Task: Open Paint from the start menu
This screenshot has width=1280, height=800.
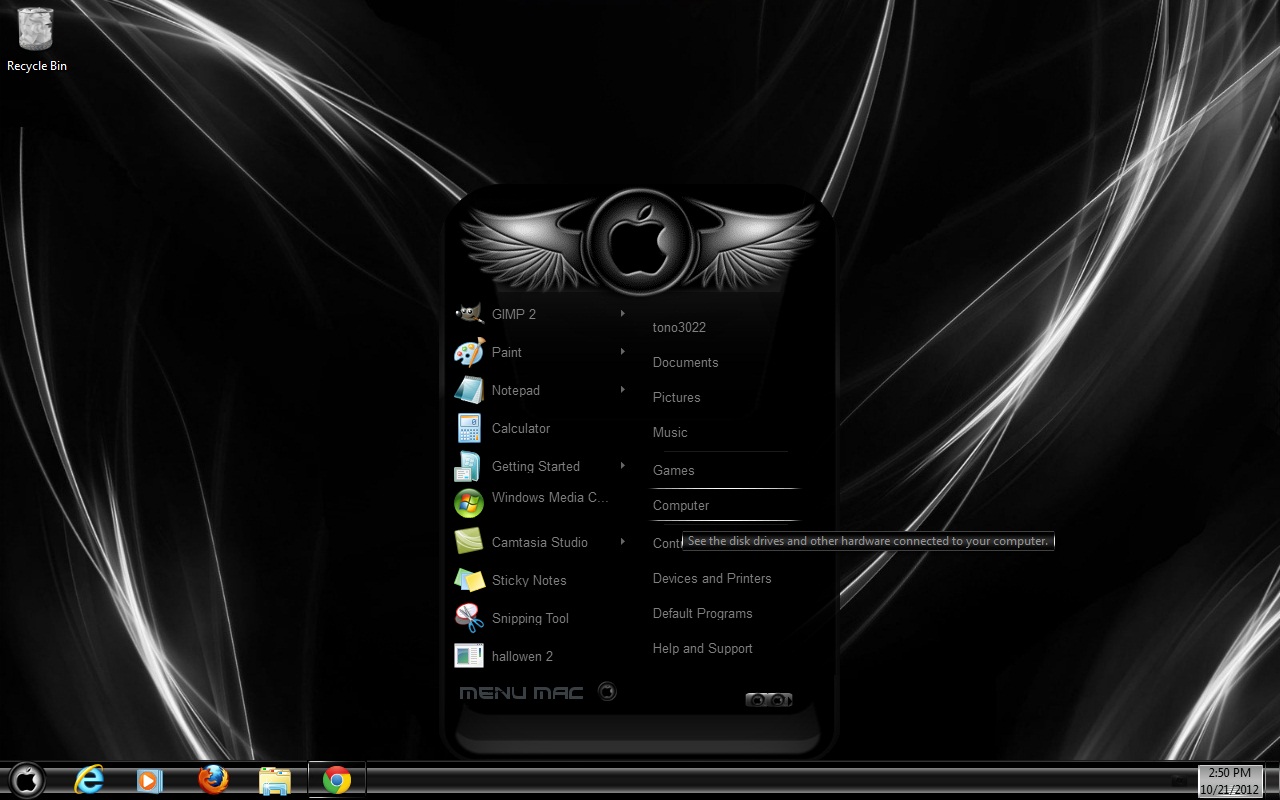Action: tap(506, 352)
